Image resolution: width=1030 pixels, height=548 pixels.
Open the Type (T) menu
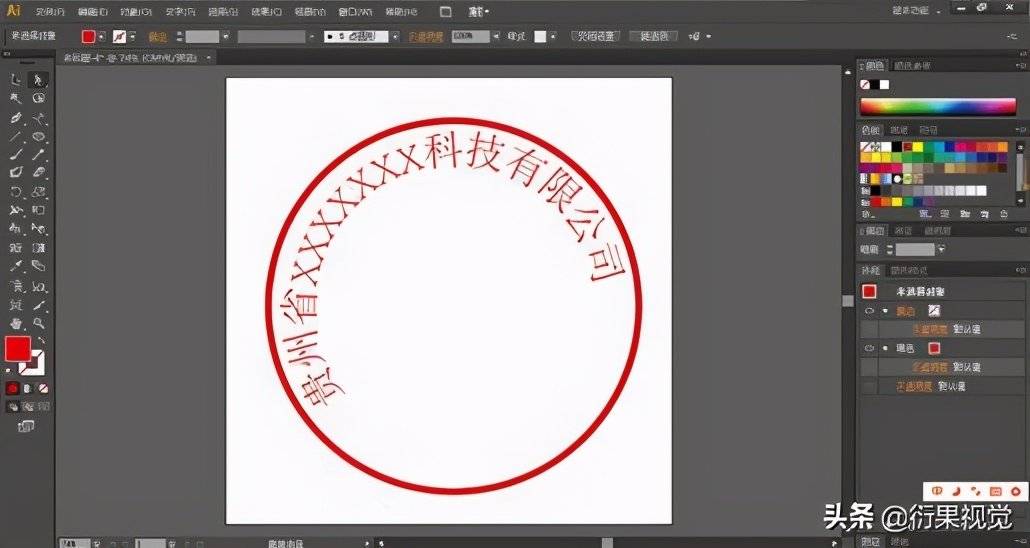(x=179, y=11)
